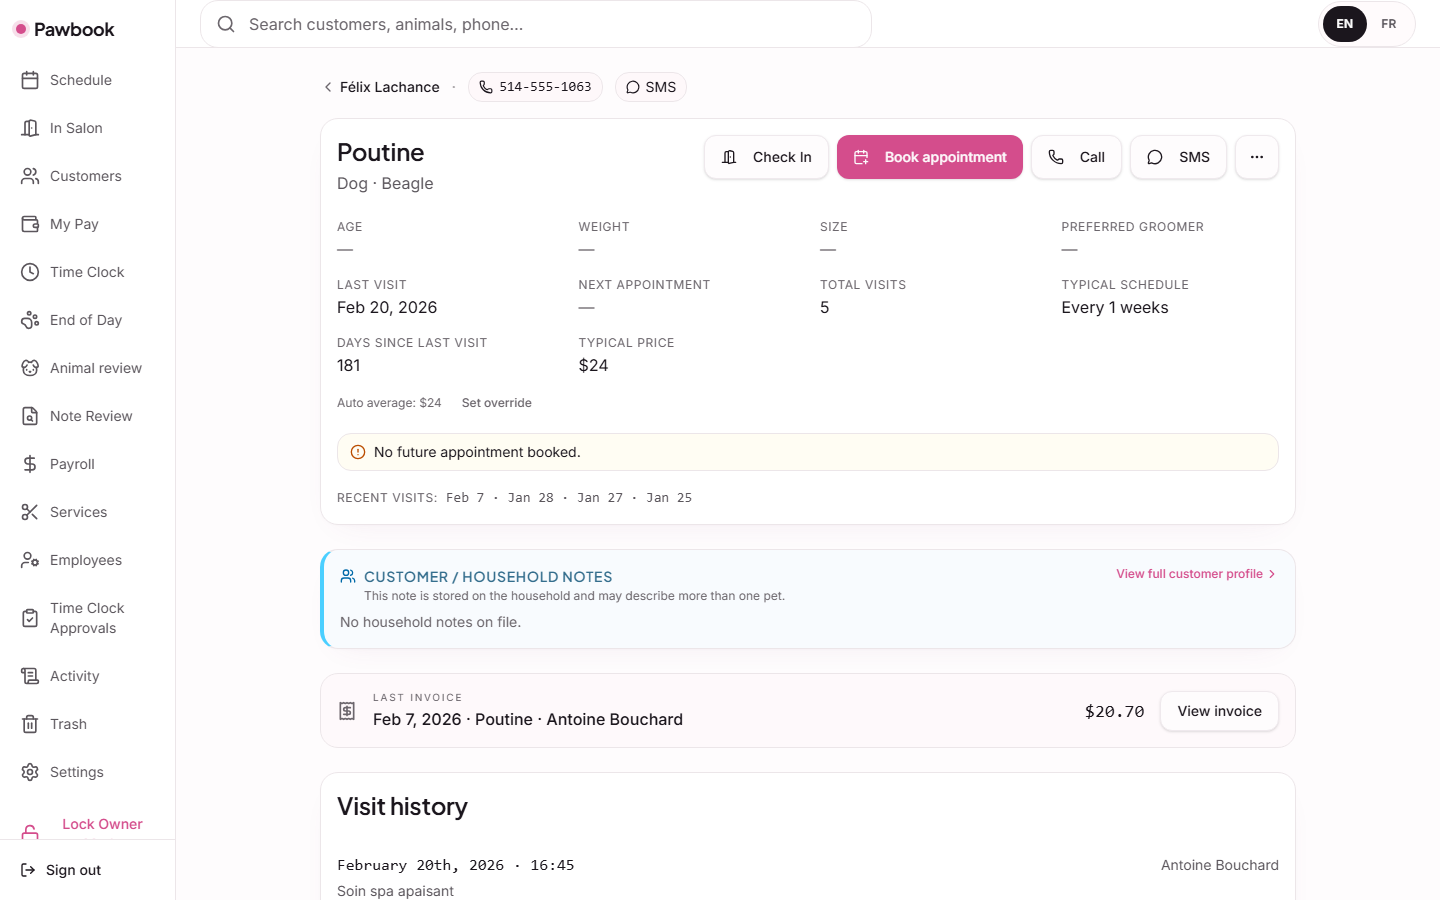The height and width of the screenshot is (900, 1440).
Task: Click the pet name 'Poutine' heading
Action: 381,152
